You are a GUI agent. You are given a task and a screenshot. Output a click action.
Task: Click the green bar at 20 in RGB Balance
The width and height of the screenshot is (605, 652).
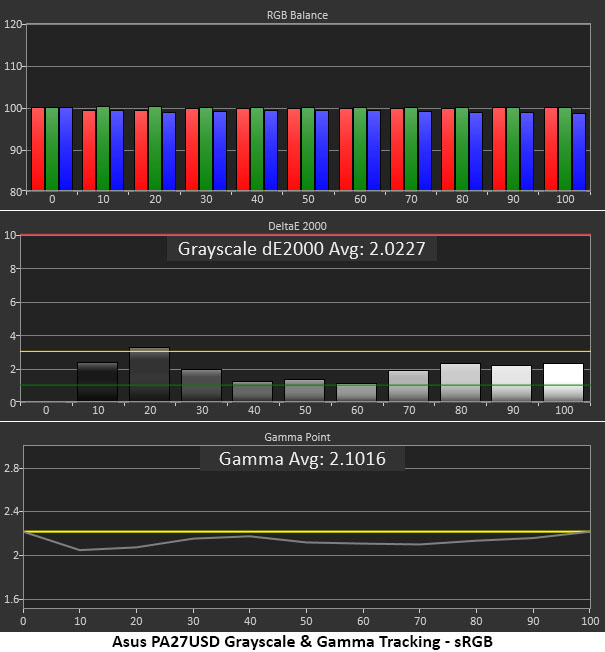point(155,149)
